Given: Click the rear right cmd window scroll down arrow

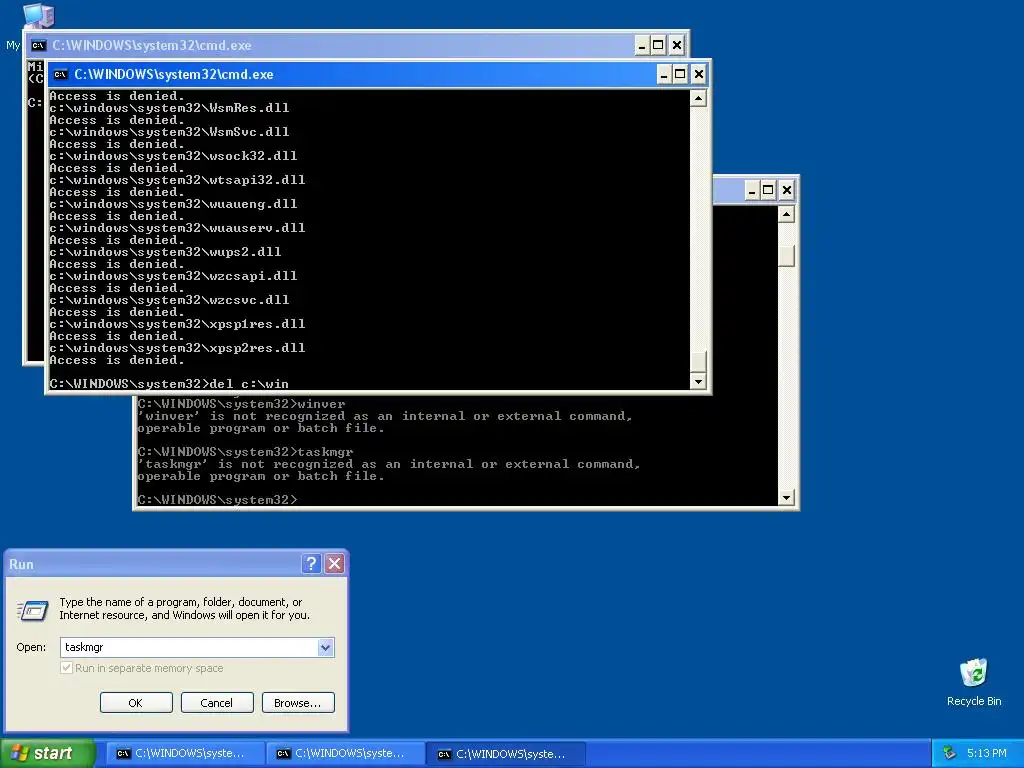Looking at the screenshot, I should (x=786, y=498).
